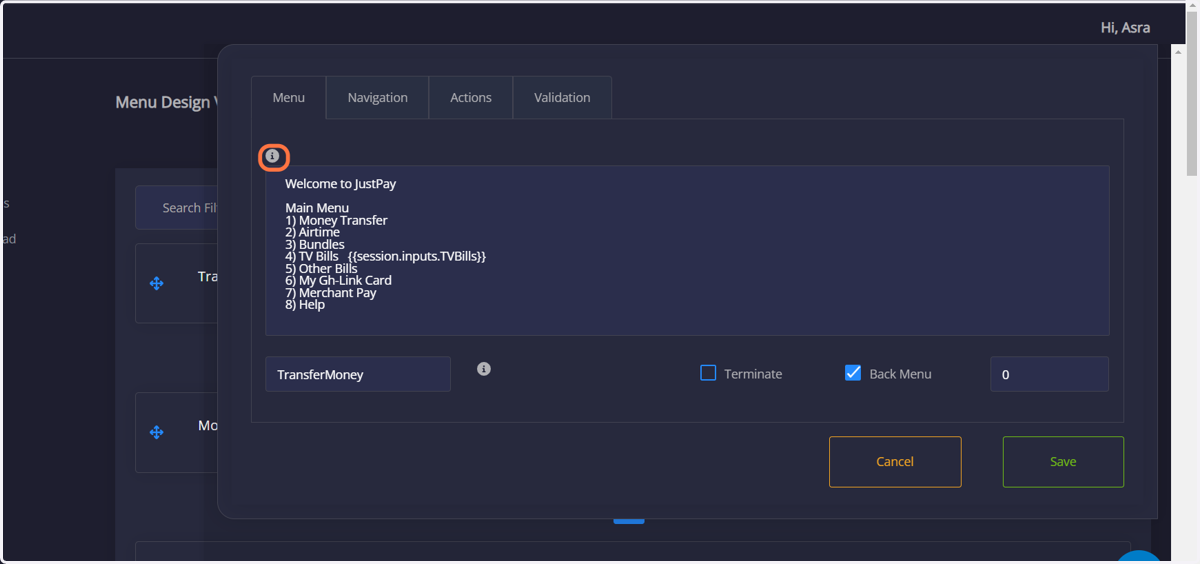Switch to the Menu tab

[x=289, y=97]
